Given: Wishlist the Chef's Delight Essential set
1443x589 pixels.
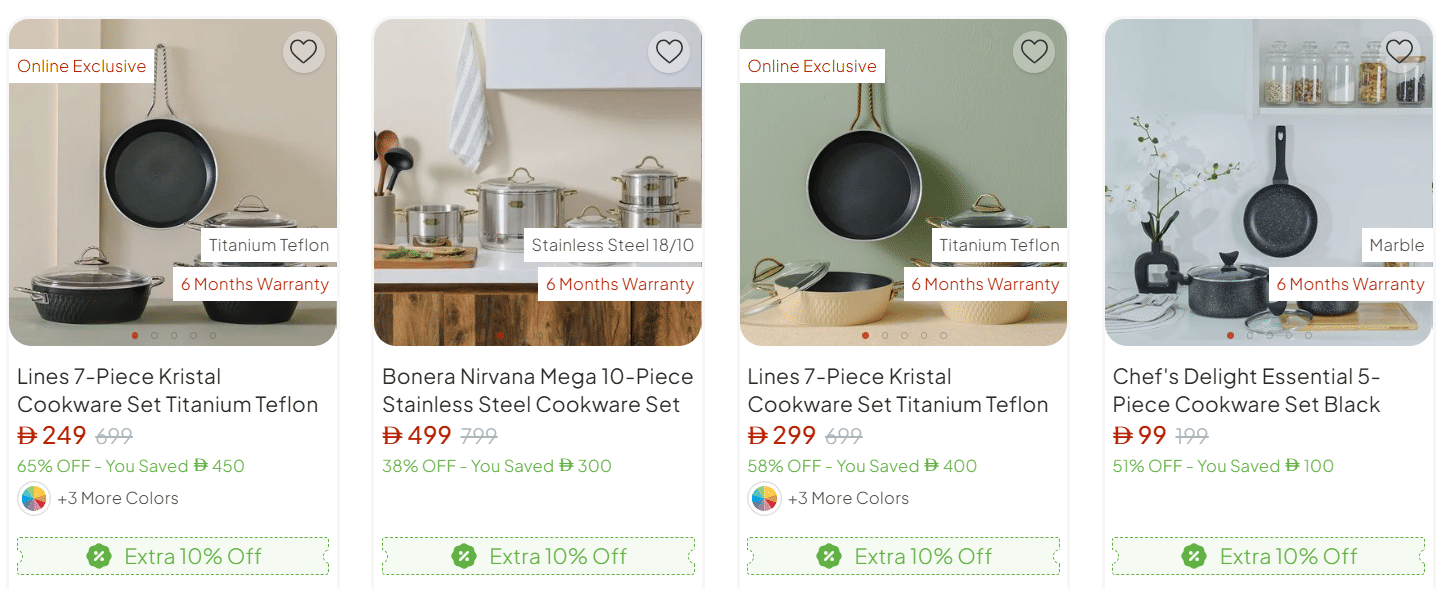Looking at the screenshot, I should [1399, 51].
